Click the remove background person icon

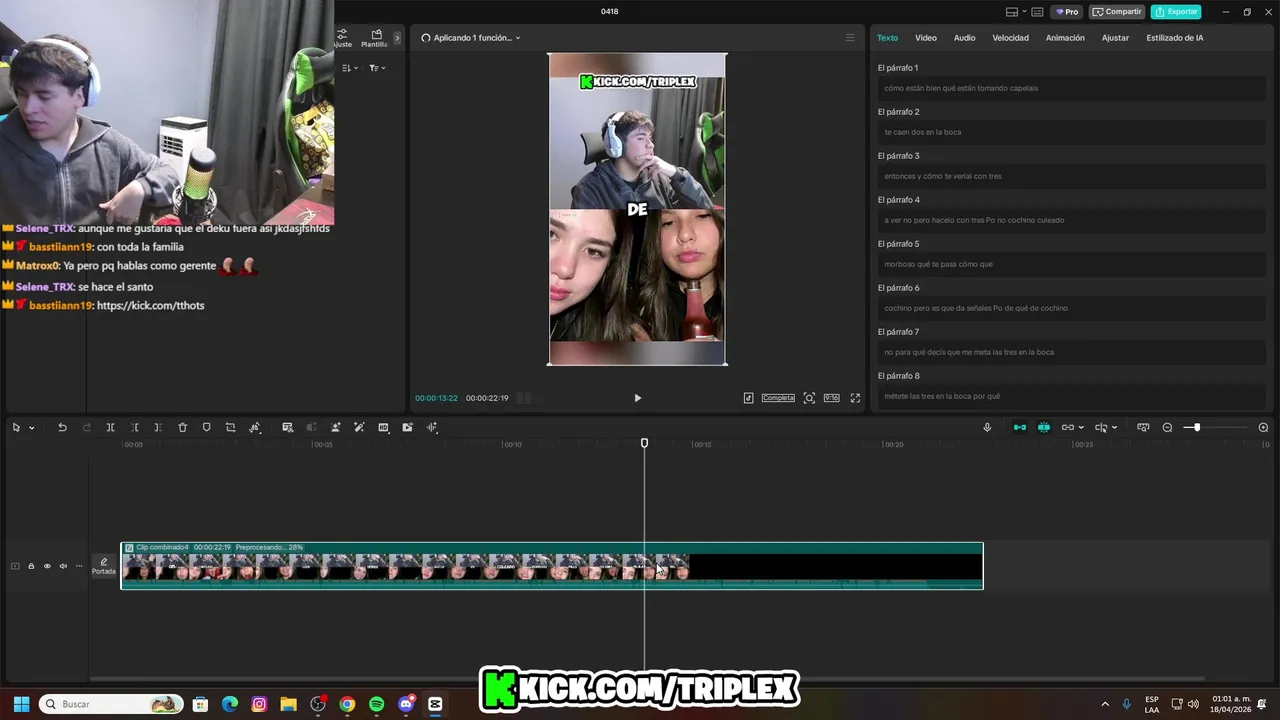(x=335, y=428)
